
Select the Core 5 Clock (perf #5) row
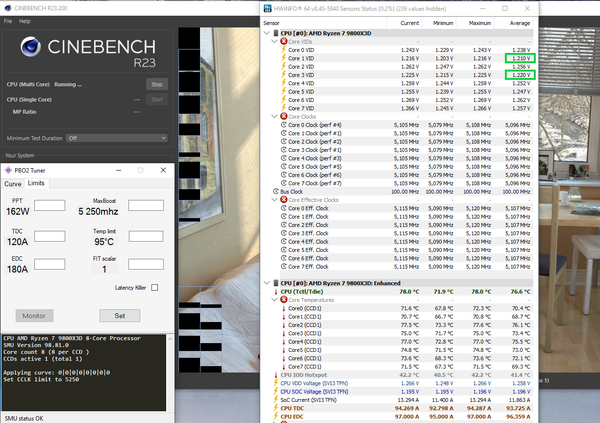406,167
